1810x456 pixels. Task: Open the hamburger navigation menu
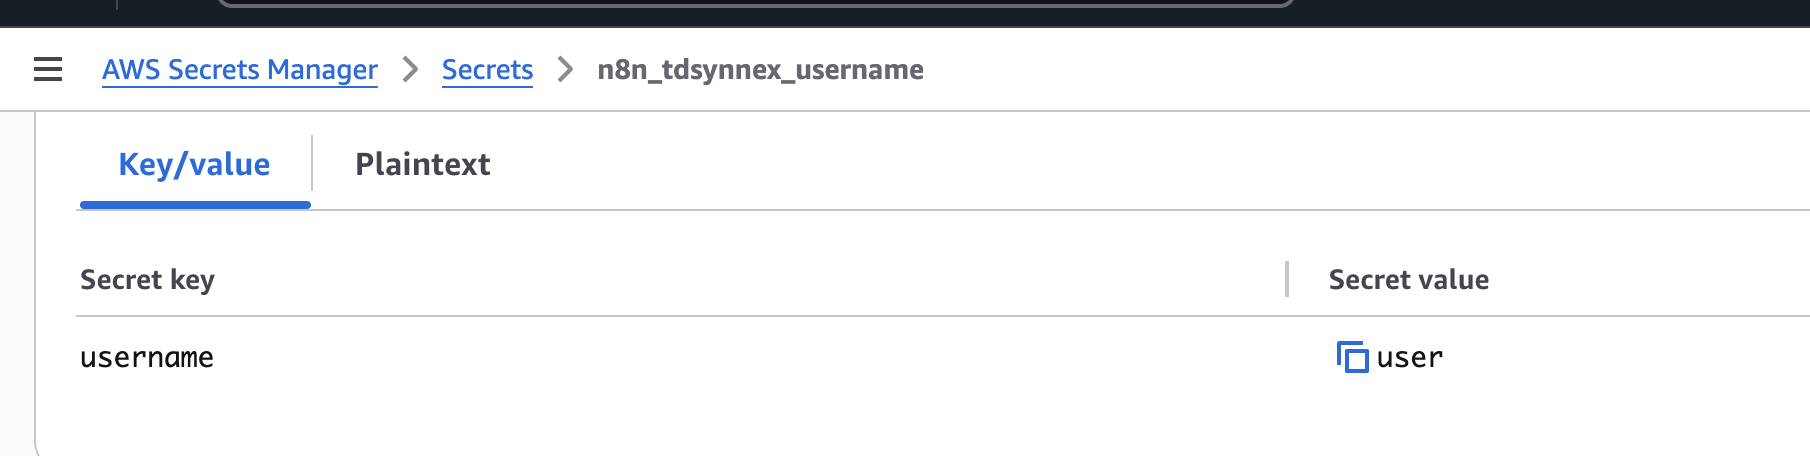click(48, 69)
